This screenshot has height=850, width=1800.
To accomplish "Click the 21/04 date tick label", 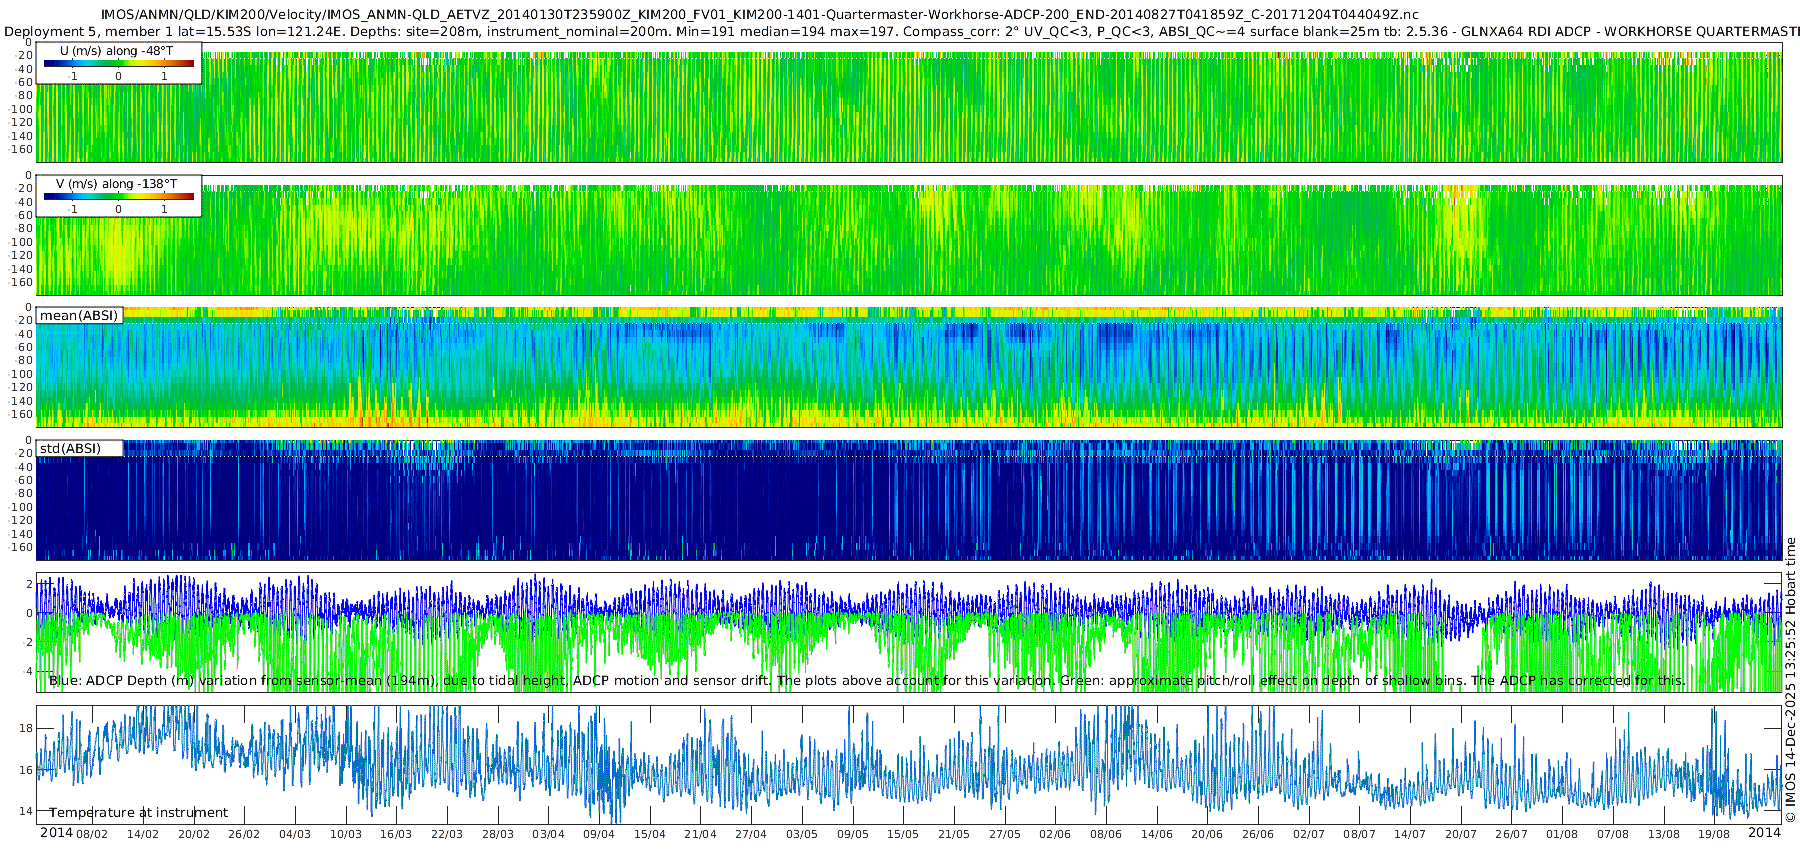I will click(700, 834).
